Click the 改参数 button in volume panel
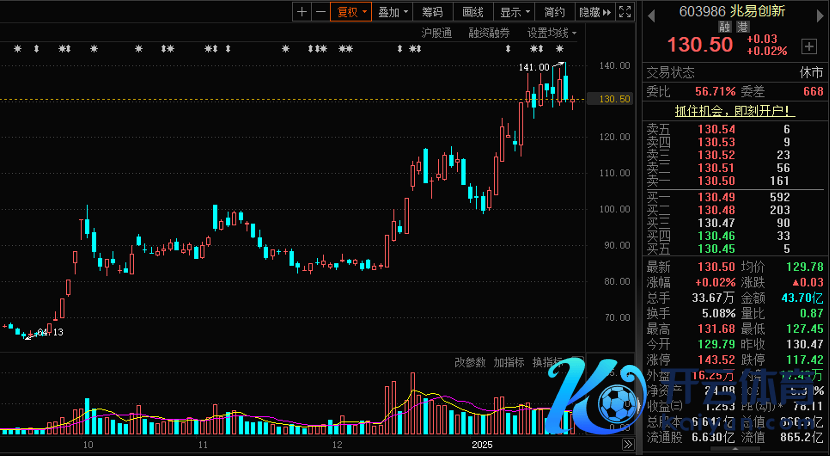This screenshot has width=830, height=456. pyautogui.click(x=470, y=362)
